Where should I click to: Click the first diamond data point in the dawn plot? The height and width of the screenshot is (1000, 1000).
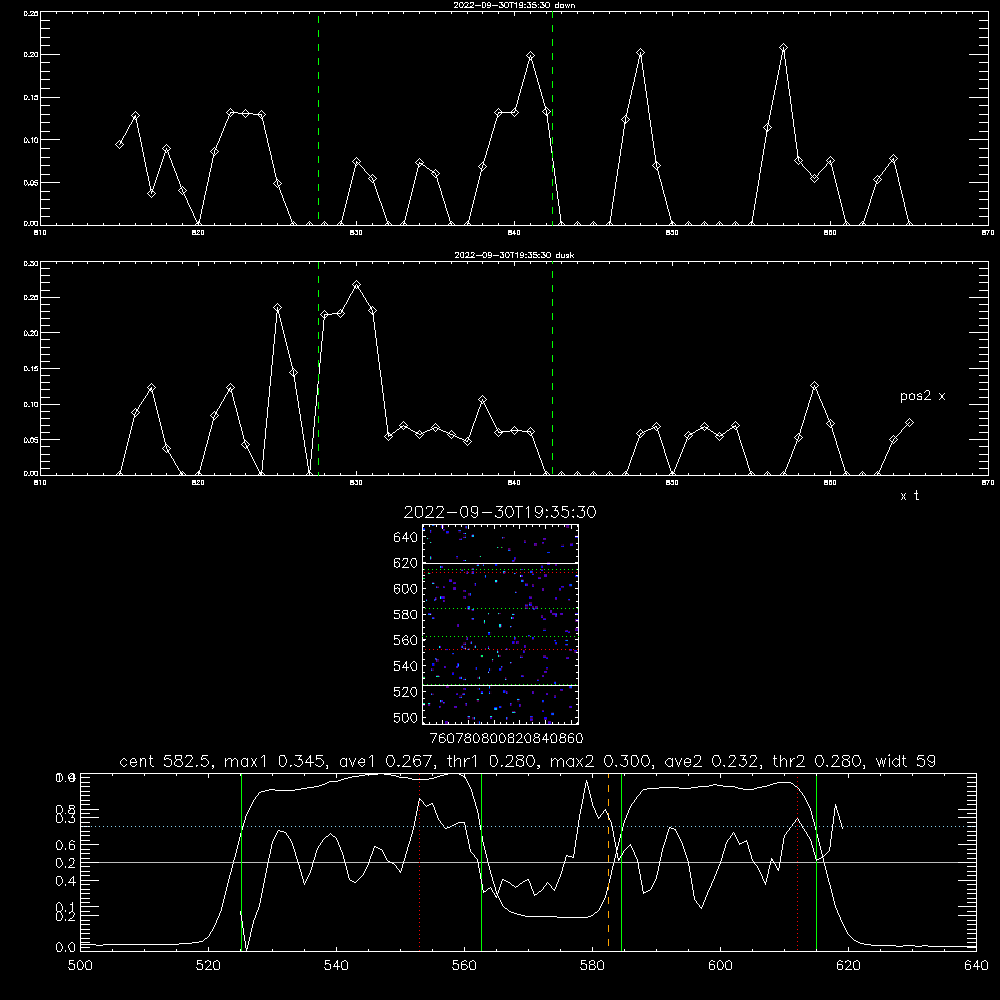119,145
